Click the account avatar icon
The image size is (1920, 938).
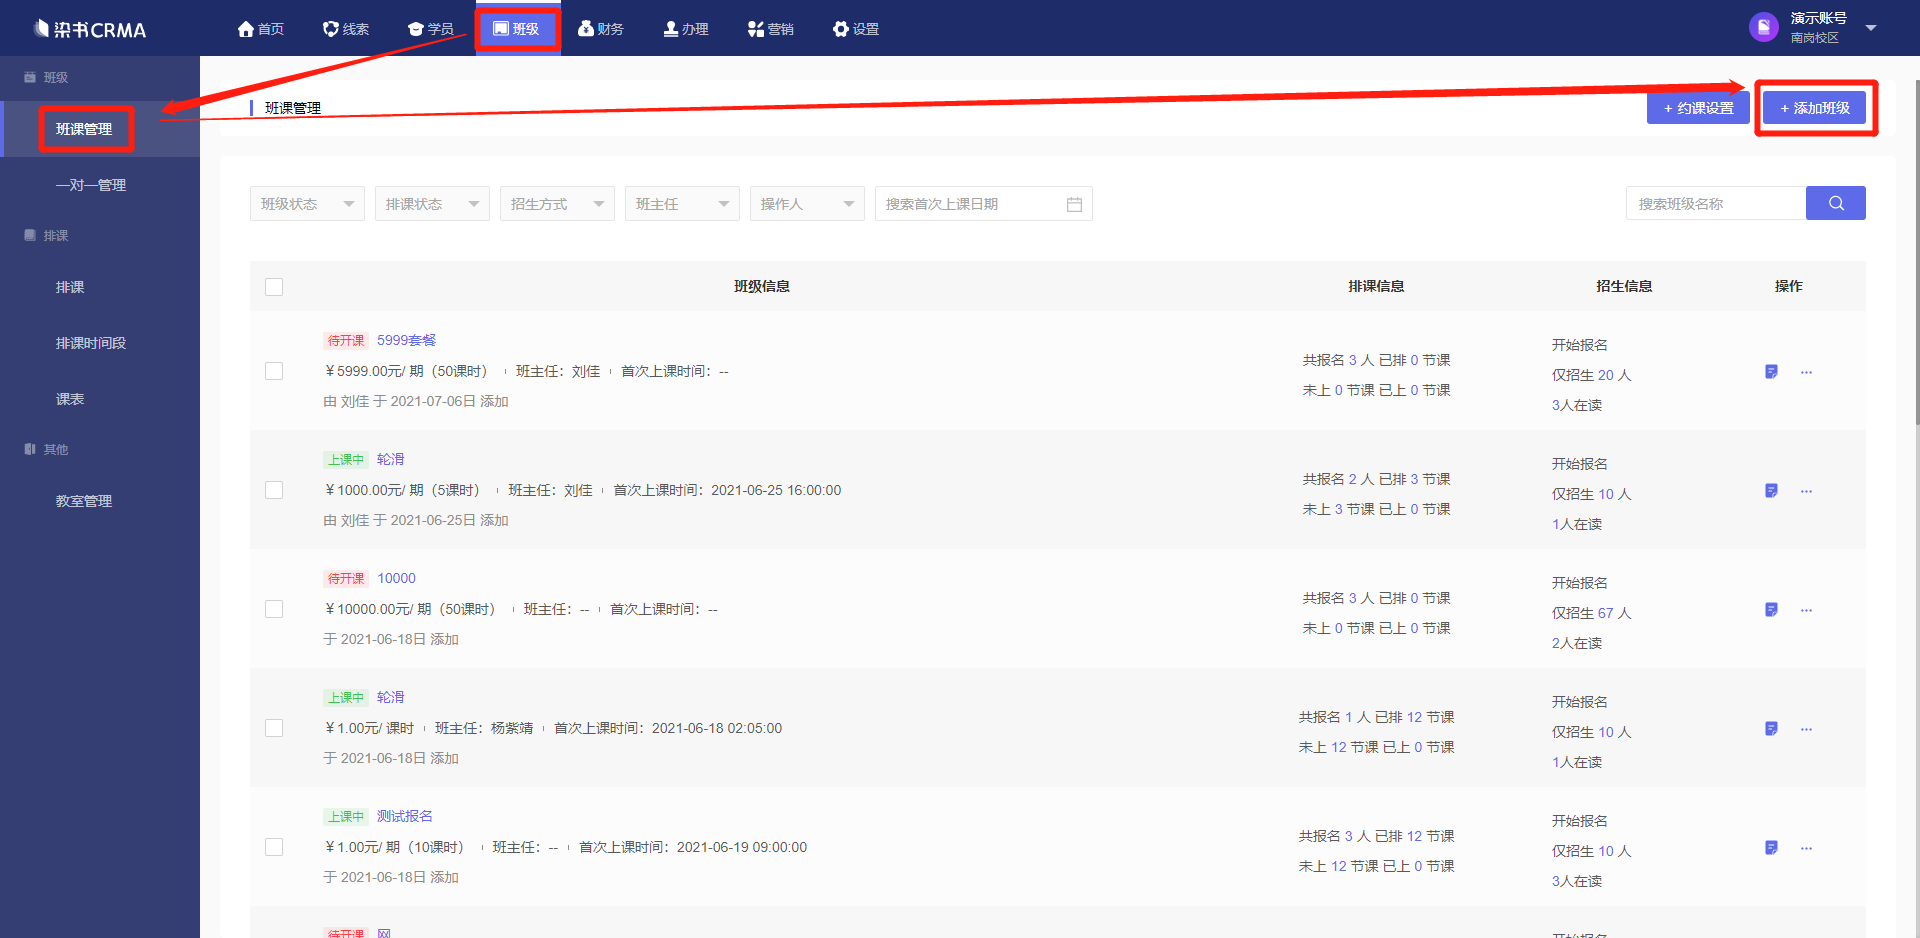click(x=1763, y=27)
